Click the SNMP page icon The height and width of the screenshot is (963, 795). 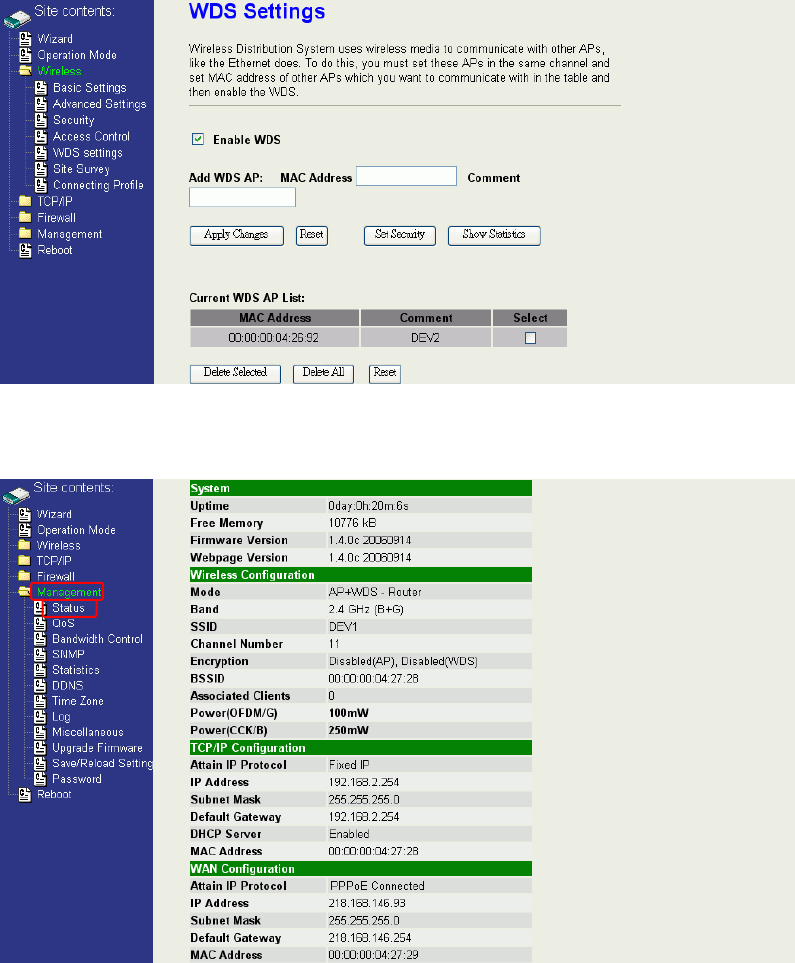40,654
